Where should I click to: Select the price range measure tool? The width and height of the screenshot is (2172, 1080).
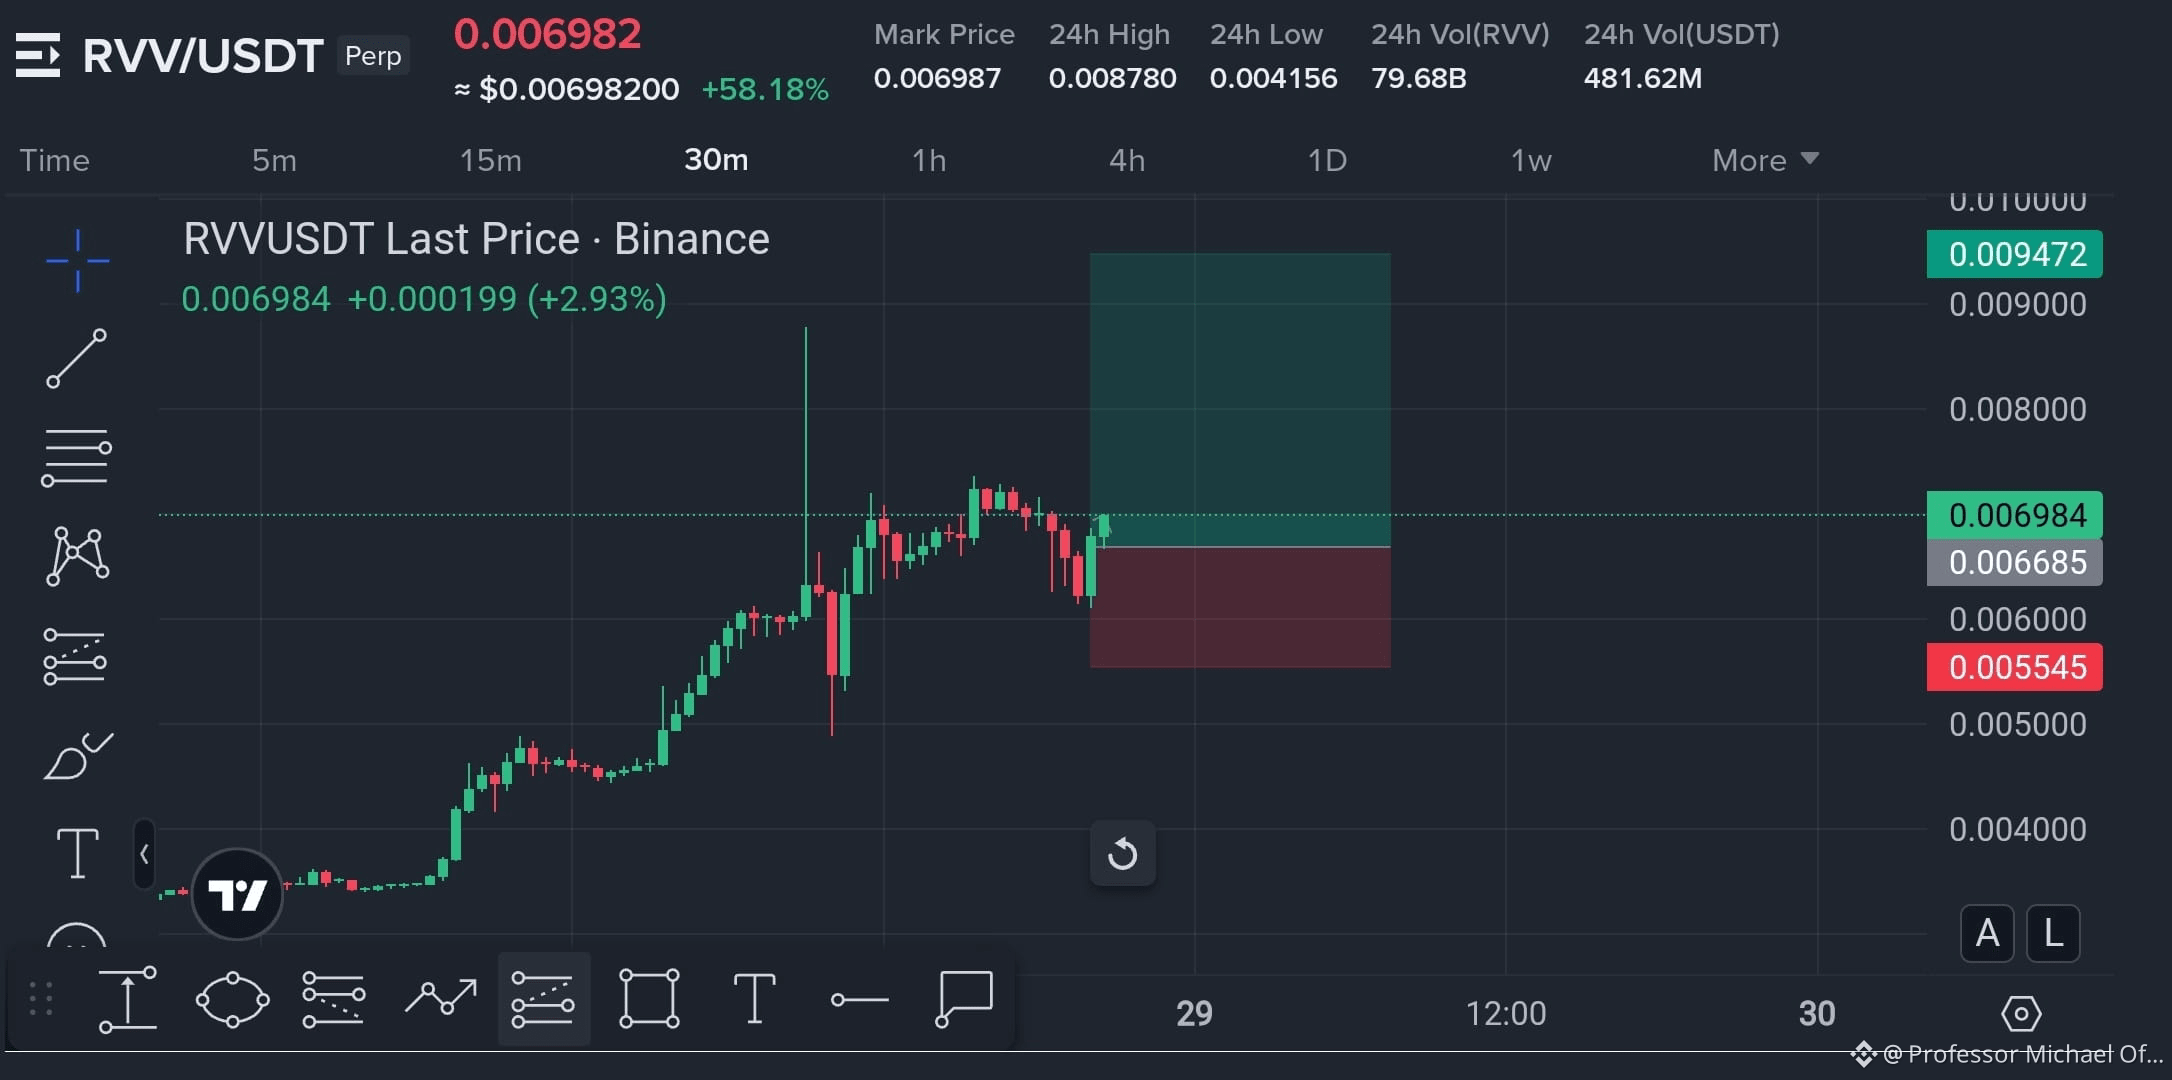[x=128, y=999]
